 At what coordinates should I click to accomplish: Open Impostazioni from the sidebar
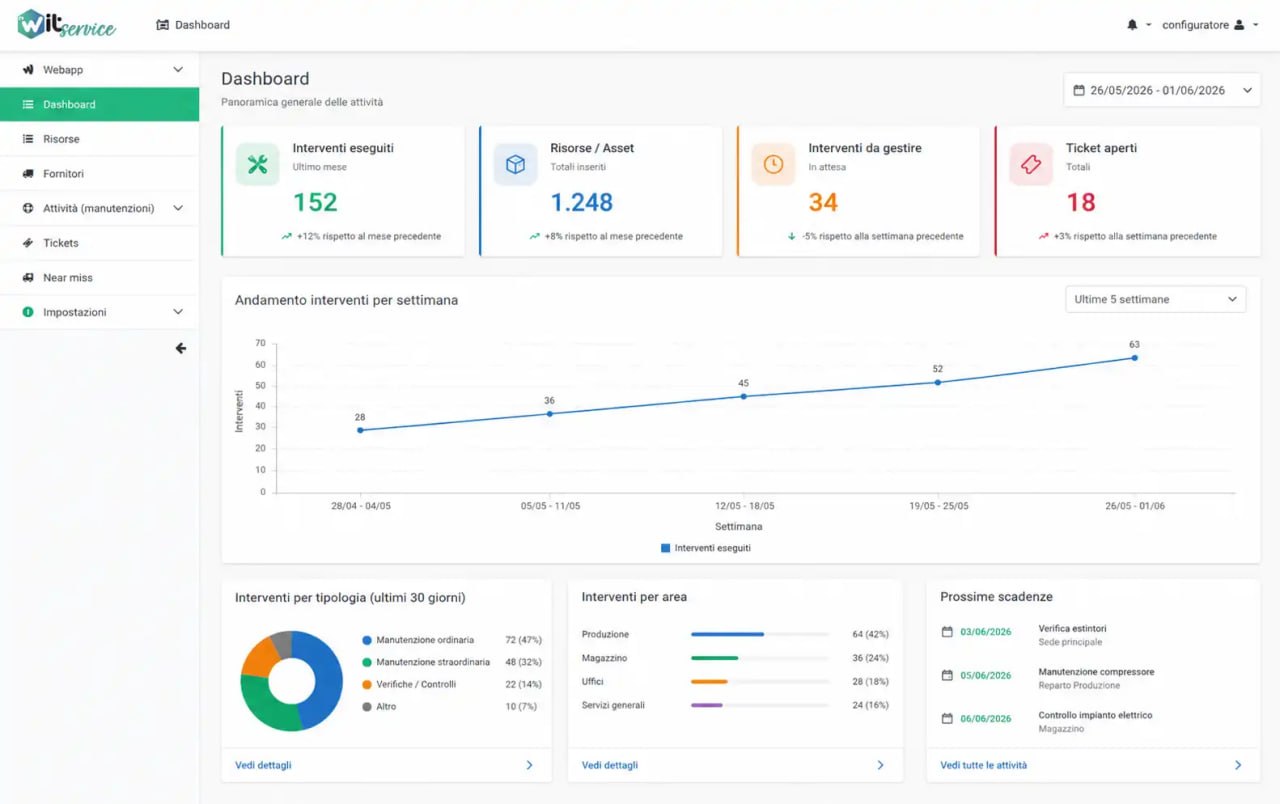click(100, 312)
